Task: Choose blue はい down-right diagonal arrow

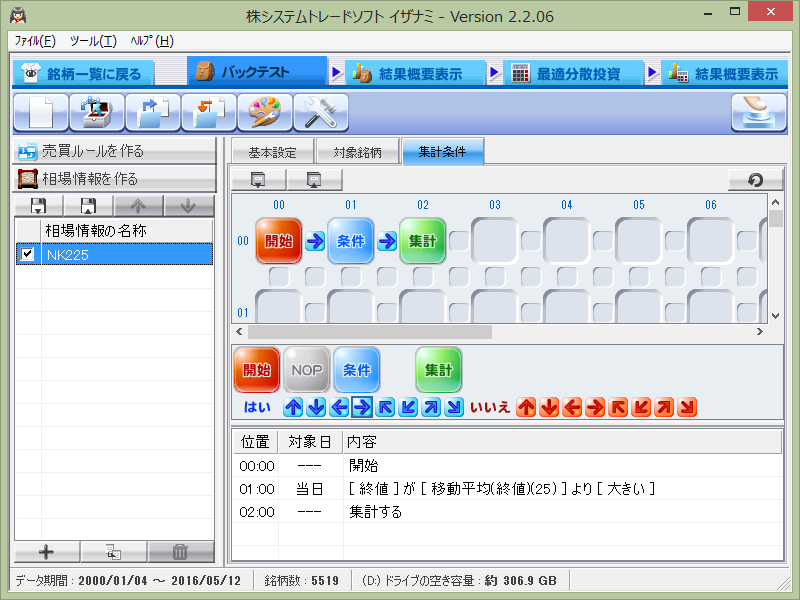Action: 454,407
